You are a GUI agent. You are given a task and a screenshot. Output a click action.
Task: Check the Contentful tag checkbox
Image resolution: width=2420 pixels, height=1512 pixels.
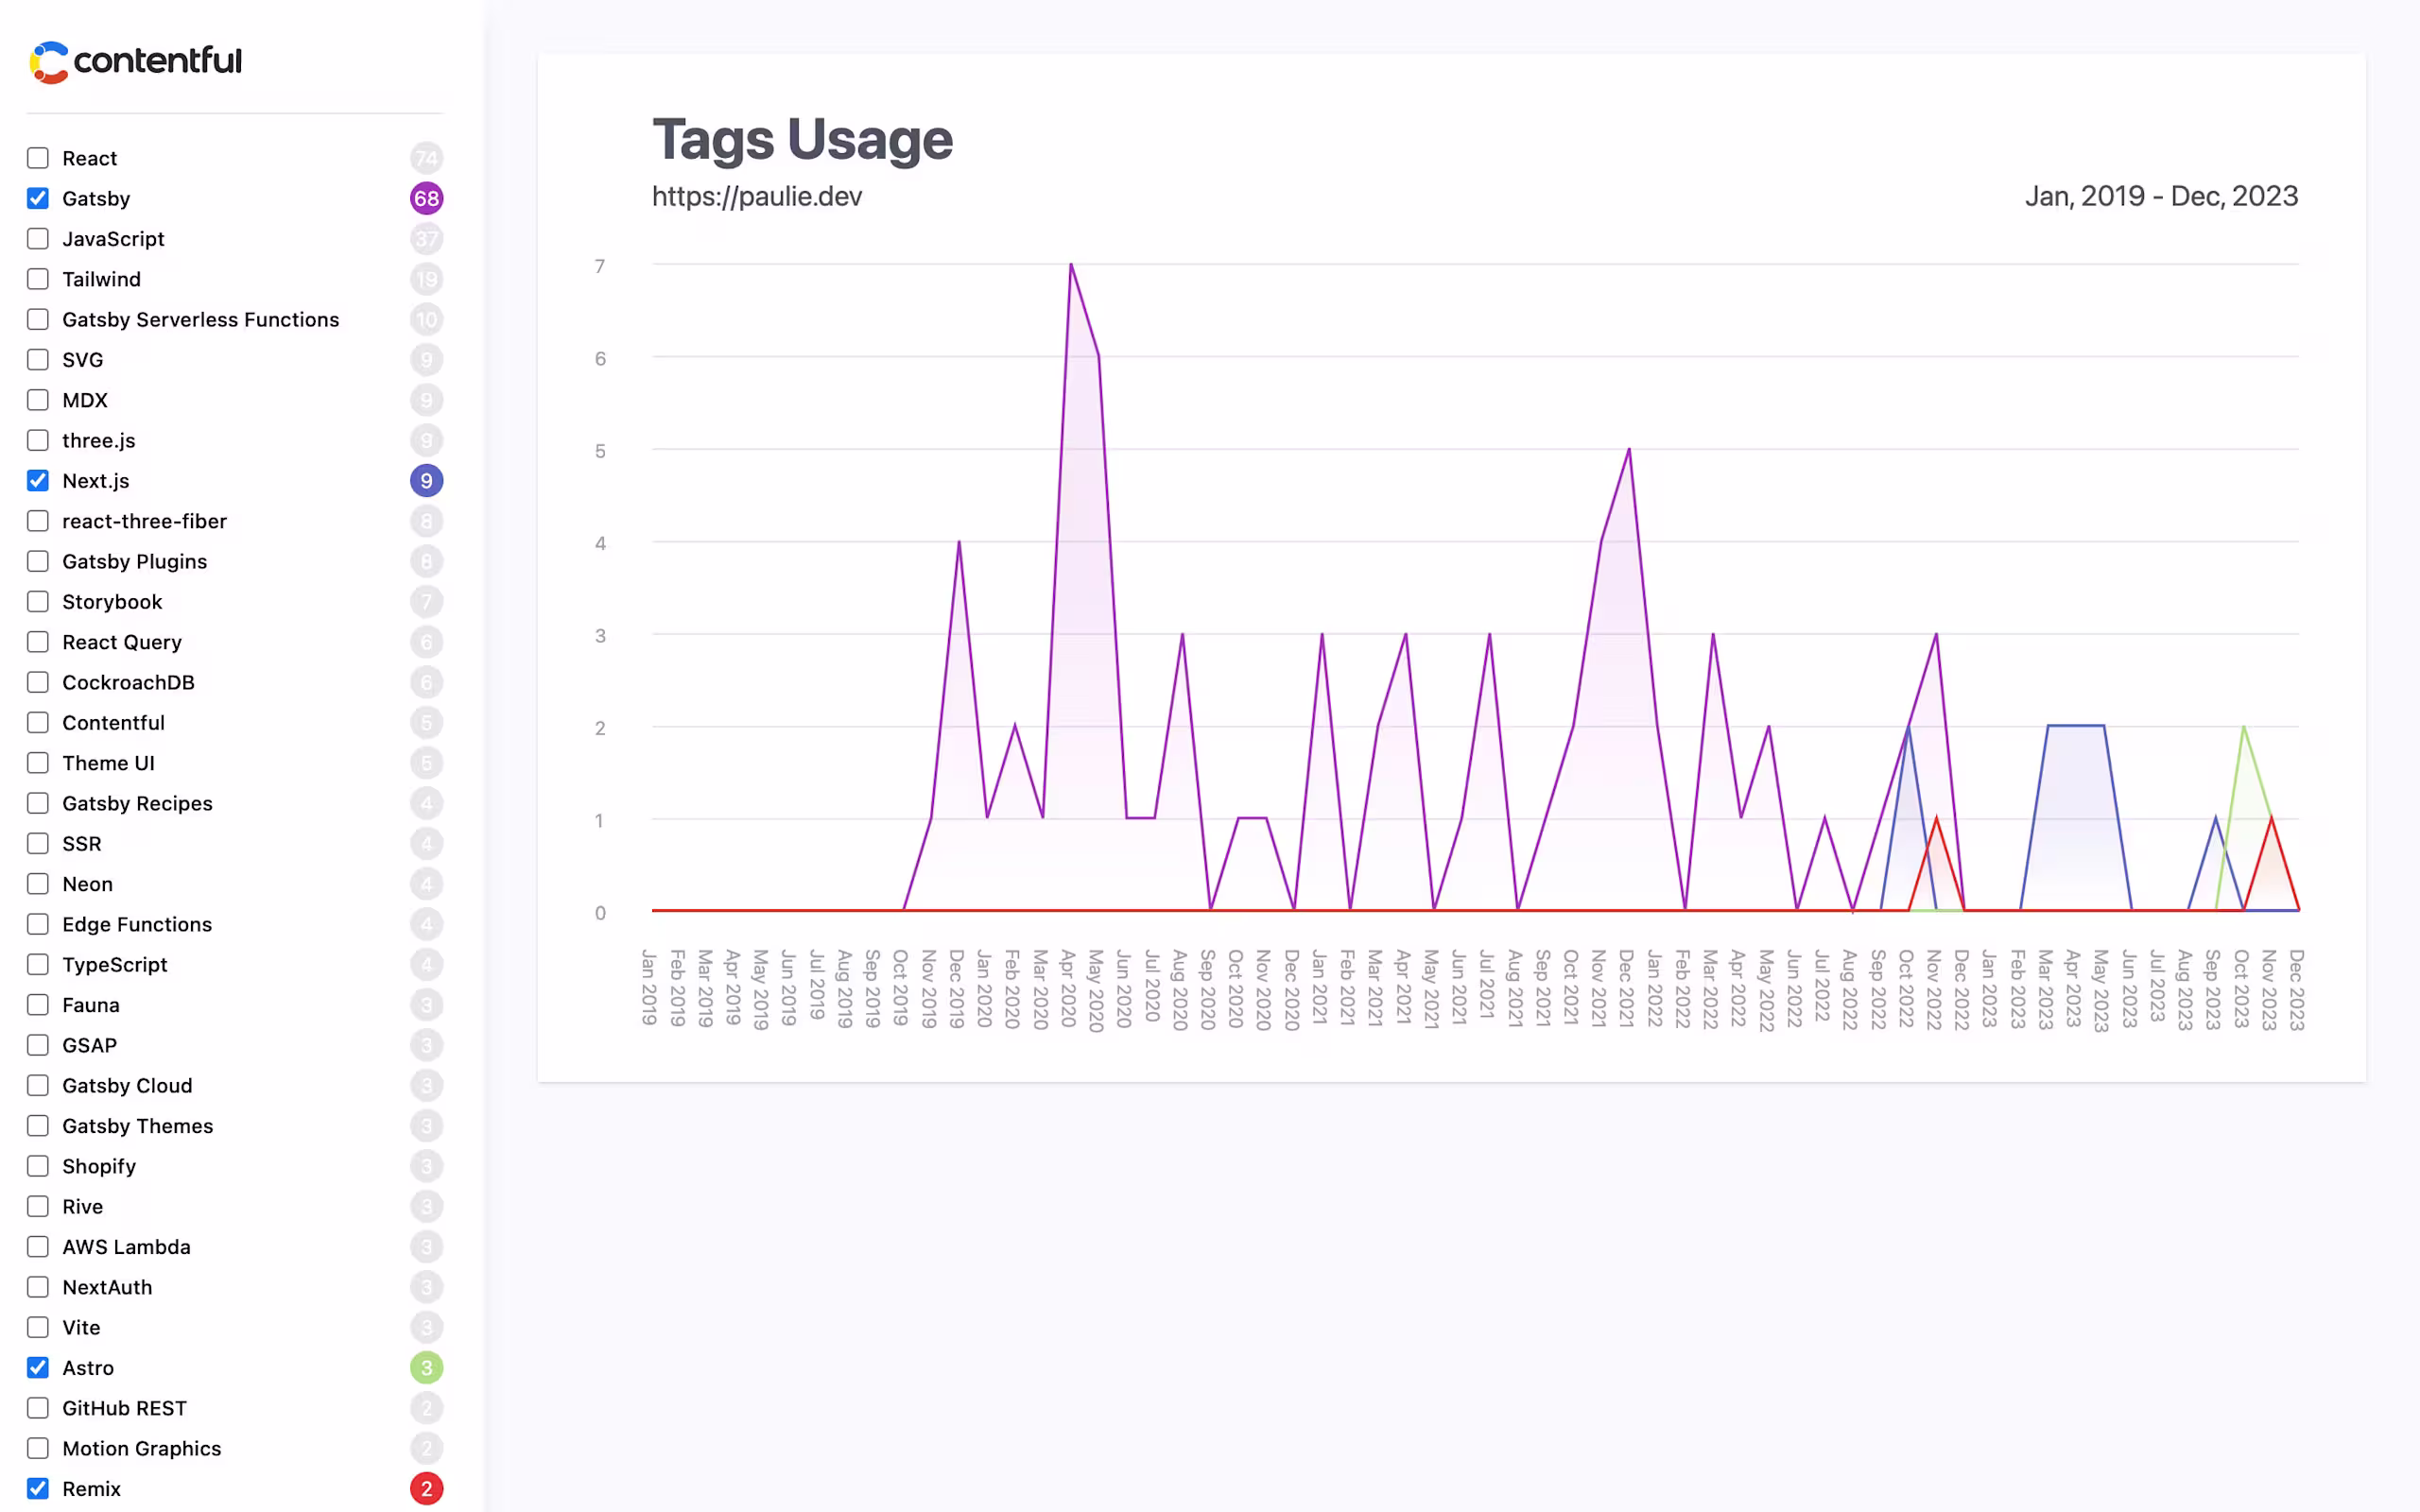pyautogui.click(x=38, y=723)
